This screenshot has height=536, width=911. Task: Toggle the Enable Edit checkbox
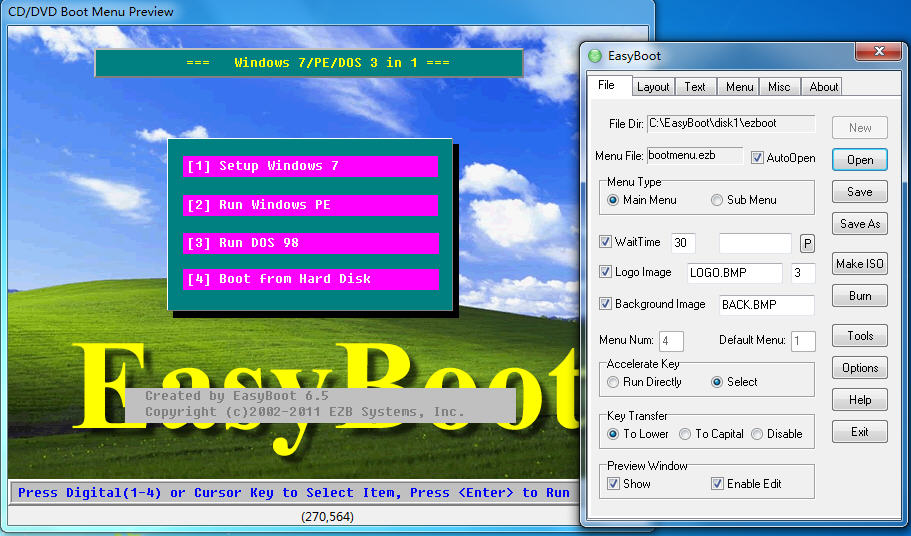click(x=718, y=484)
